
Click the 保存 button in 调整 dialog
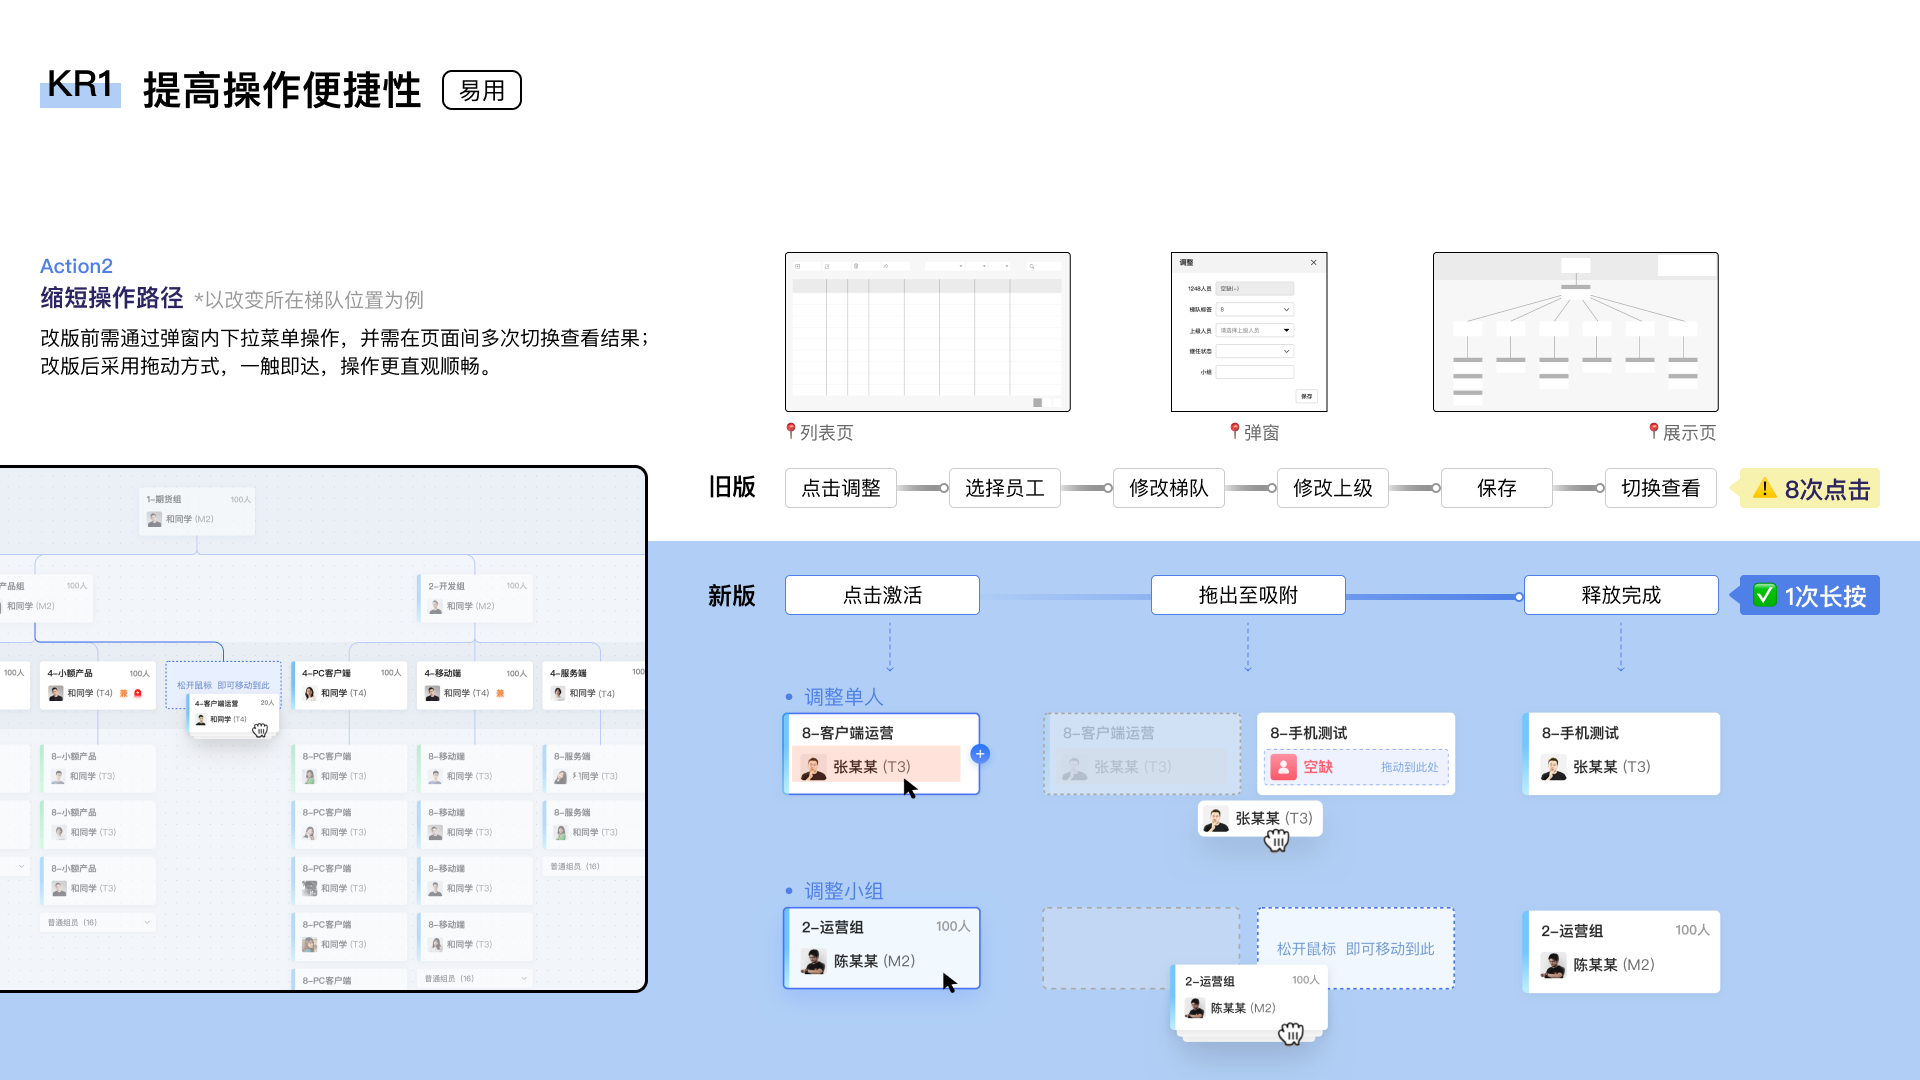pos(1306,396)
